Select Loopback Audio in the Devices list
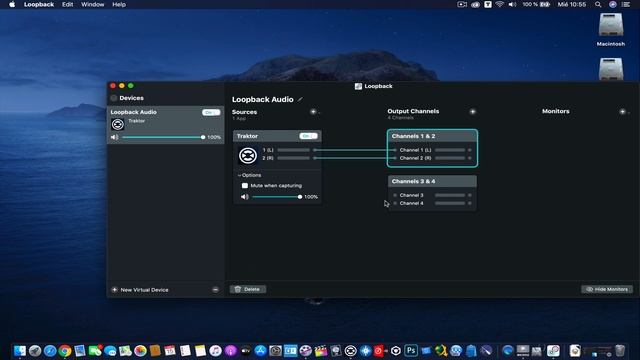640x360 pixels. pyautogui.click(x=165, y=125)
